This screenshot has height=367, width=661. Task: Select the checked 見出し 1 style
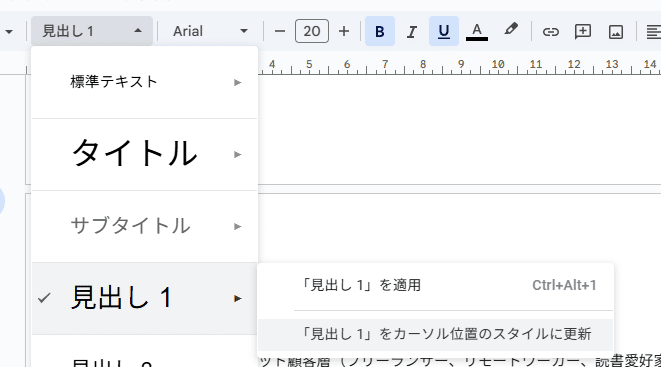[145, 298]
